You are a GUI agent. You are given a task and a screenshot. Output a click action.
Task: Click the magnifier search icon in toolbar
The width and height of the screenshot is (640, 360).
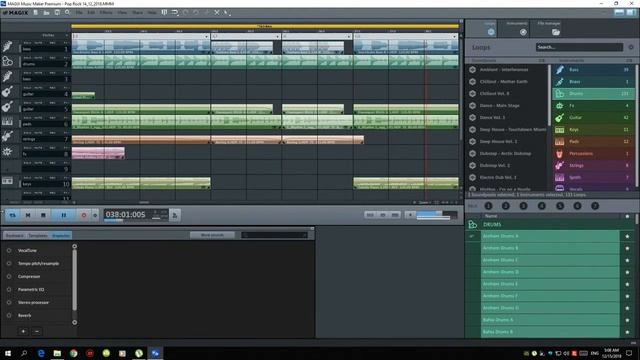click(67, 13)
